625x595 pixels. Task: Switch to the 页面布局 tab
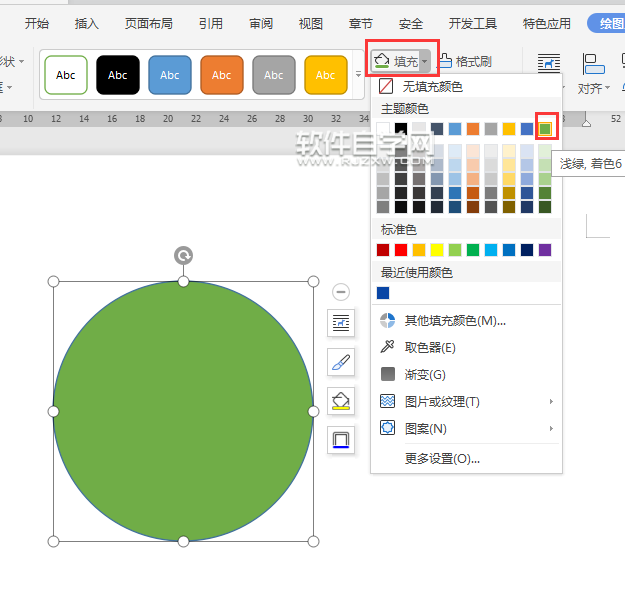tap(148, 23)
